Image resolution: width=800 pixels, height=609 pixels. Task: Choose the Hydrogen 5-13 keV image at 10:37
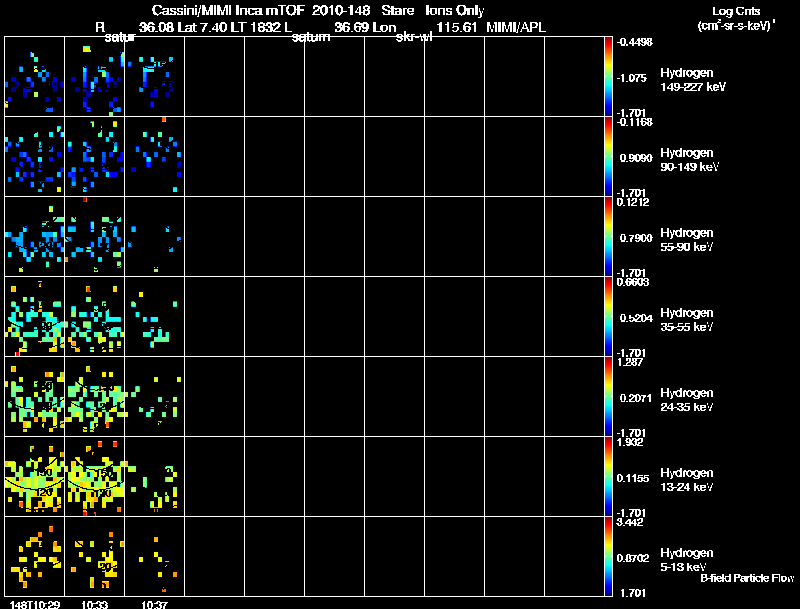155,556
